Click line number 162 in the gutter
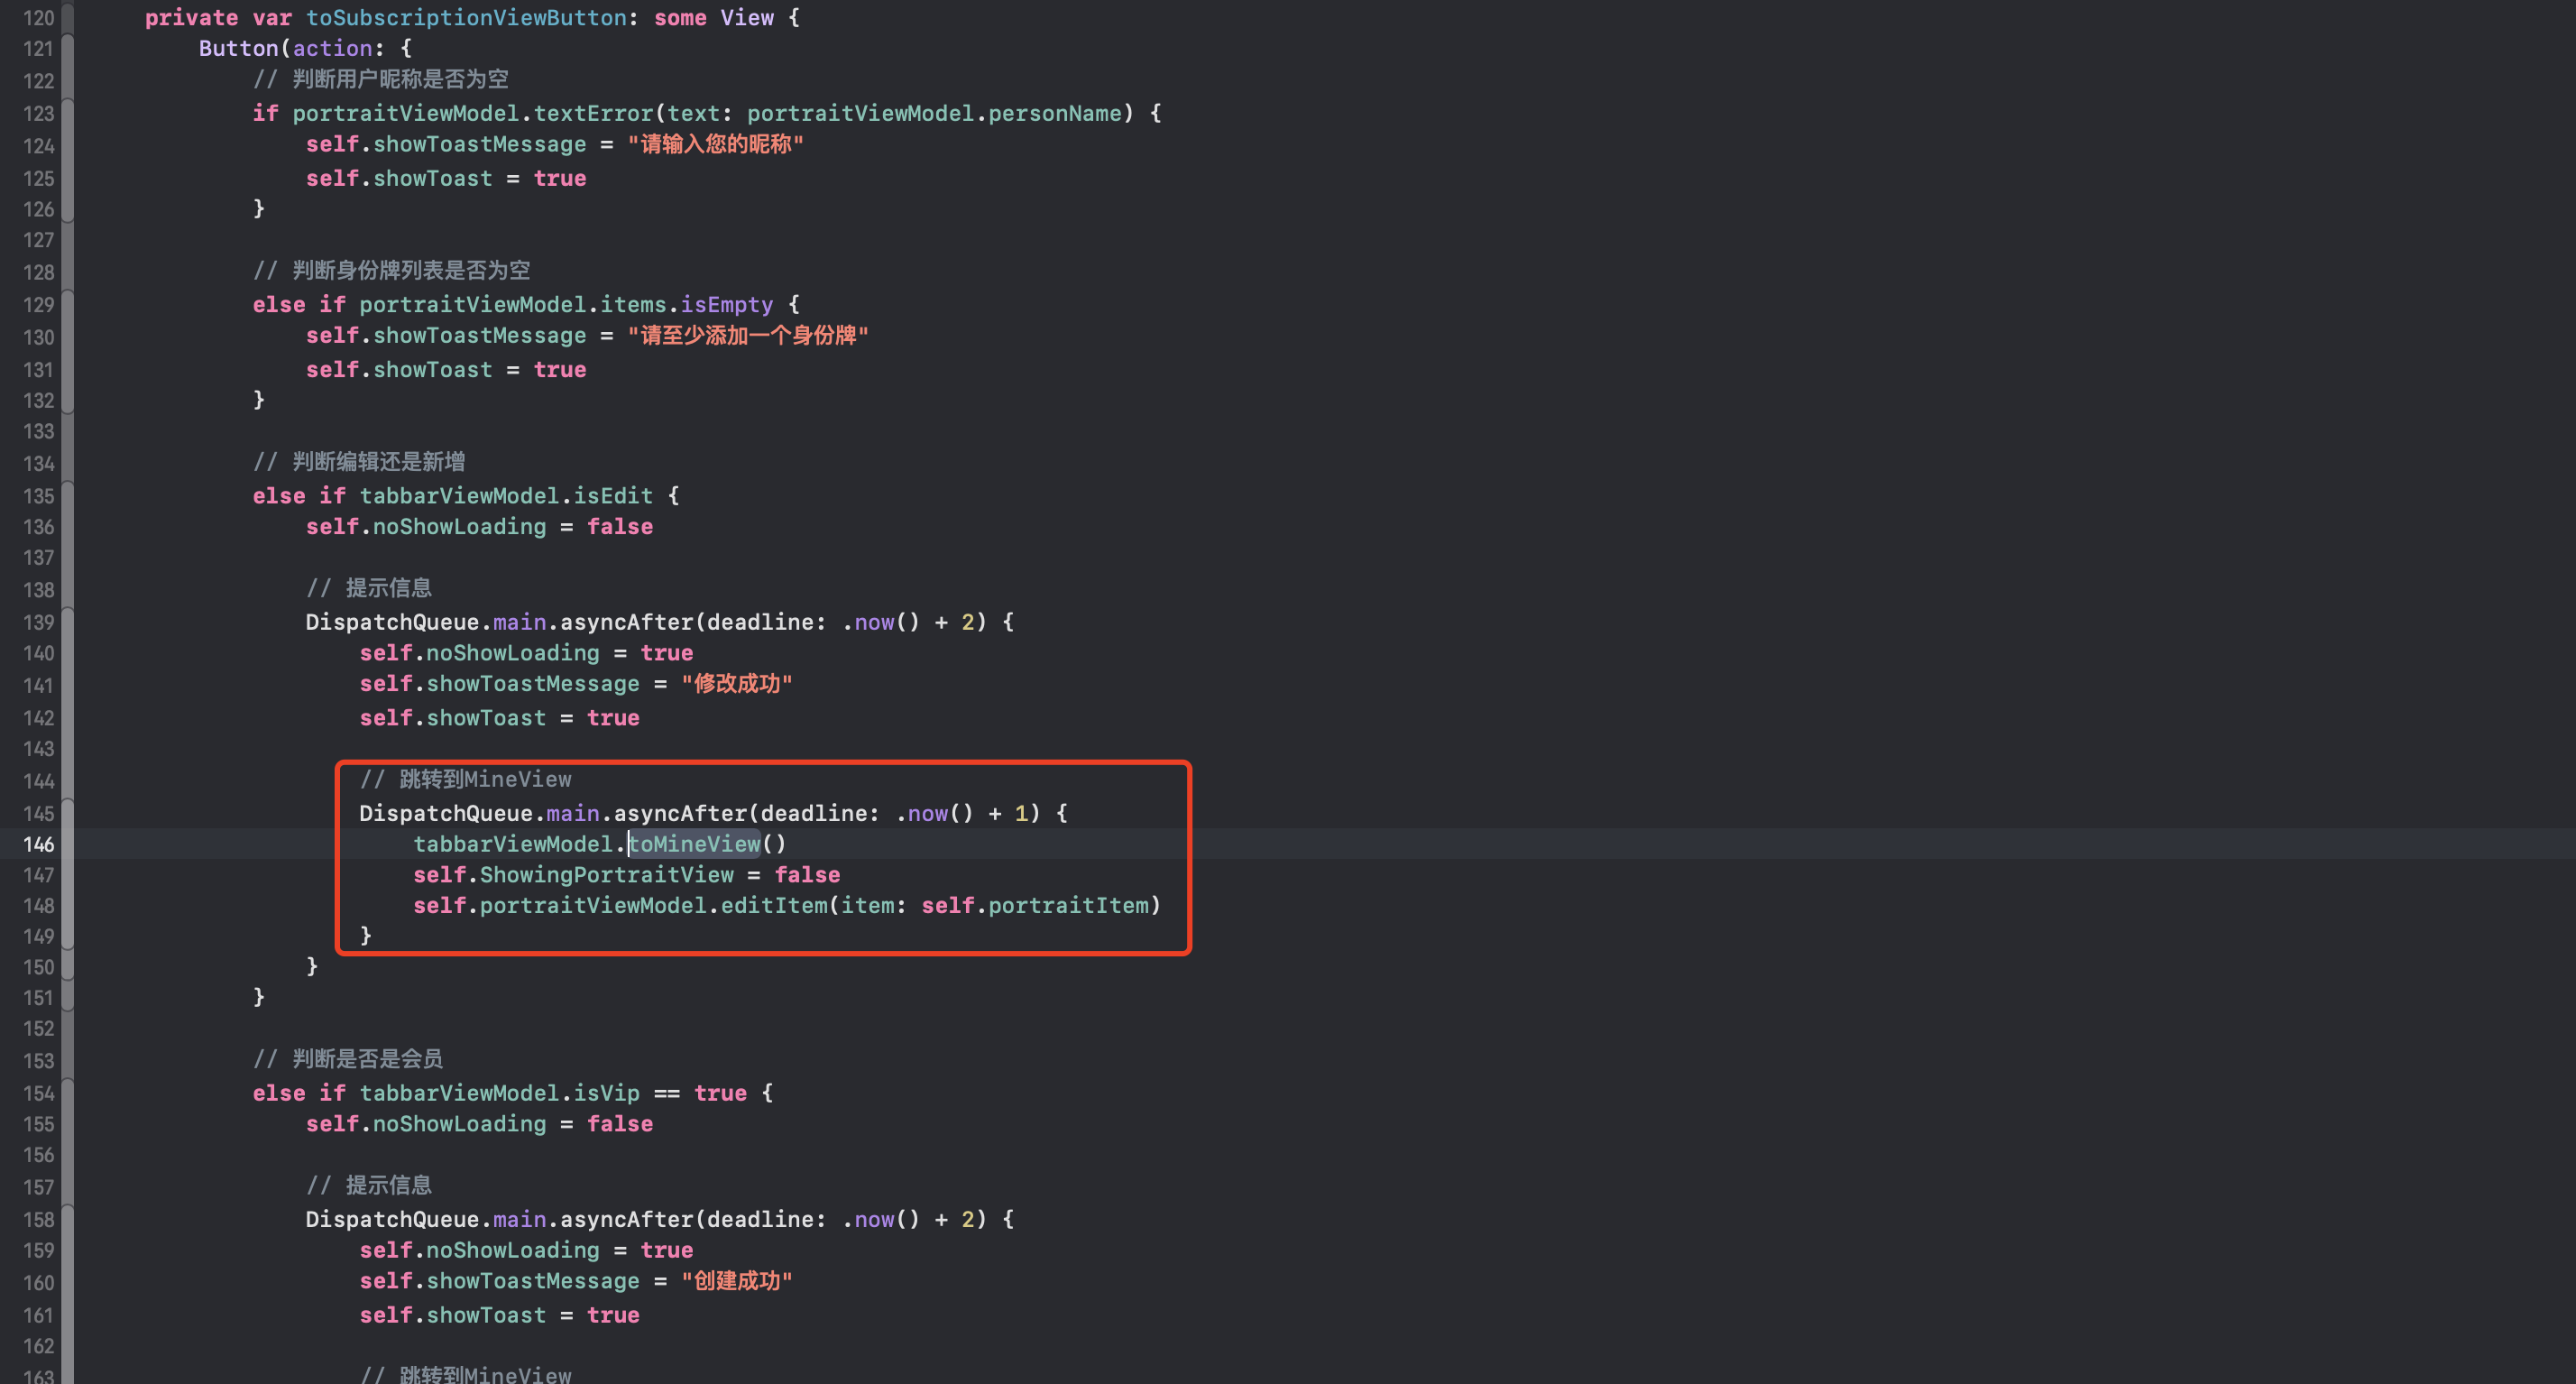This screenshot has width=2576, height=1384. click(39, 1346)
